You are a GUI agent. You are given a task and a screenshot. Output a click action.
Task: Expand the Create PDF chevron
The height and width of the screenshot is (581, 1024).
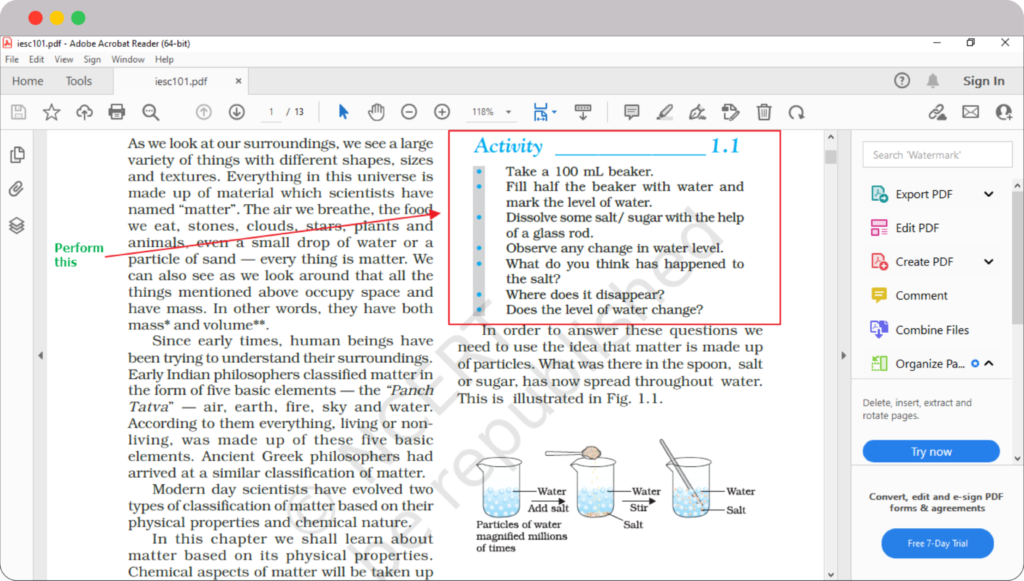989,262
